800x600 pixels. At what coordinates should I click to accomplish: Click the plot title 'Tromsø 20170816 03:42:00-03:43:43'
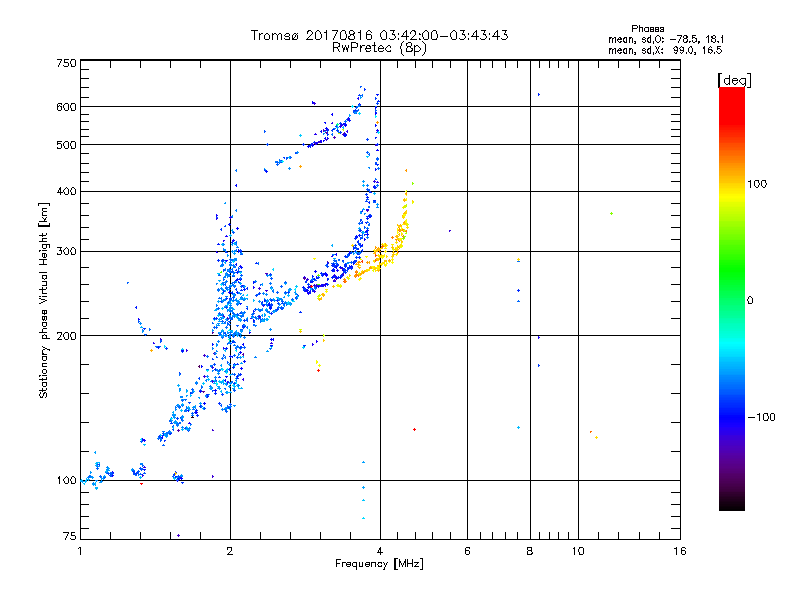379,35
